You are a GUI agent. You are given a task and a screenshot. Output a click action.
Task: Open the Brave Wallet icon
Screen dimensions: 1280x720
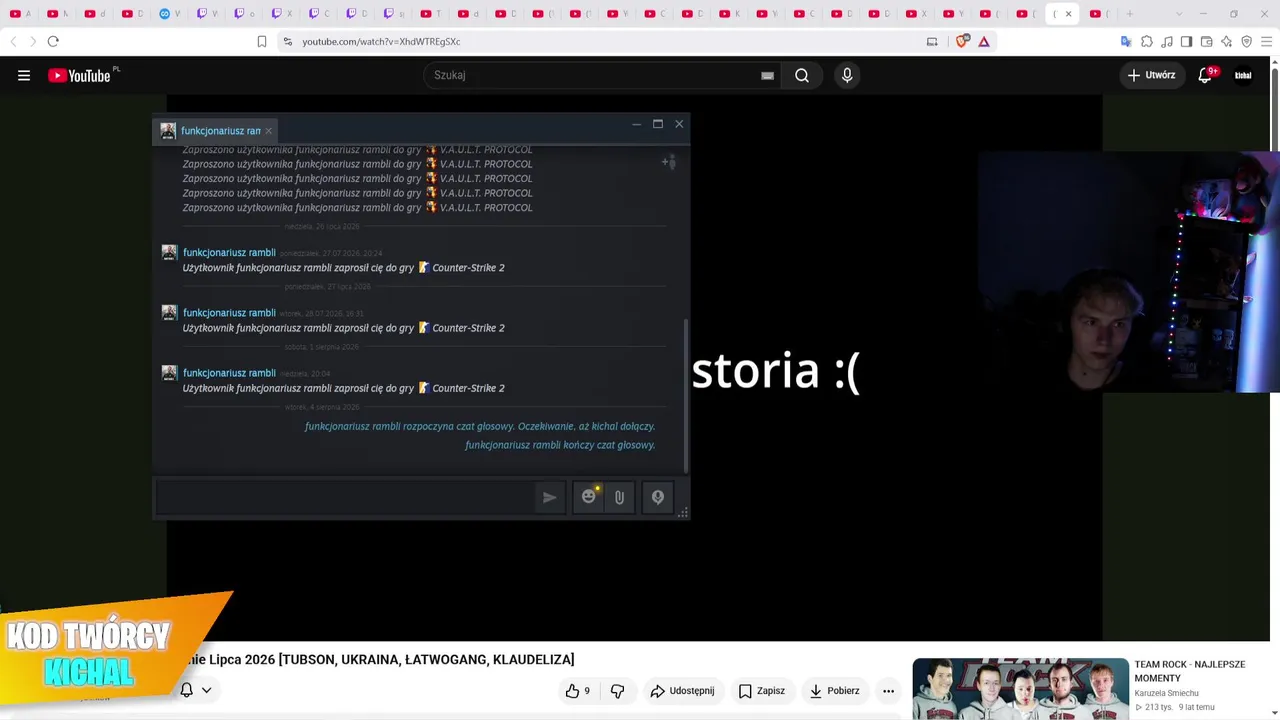pyautogui.click(x=1206, y=41)
